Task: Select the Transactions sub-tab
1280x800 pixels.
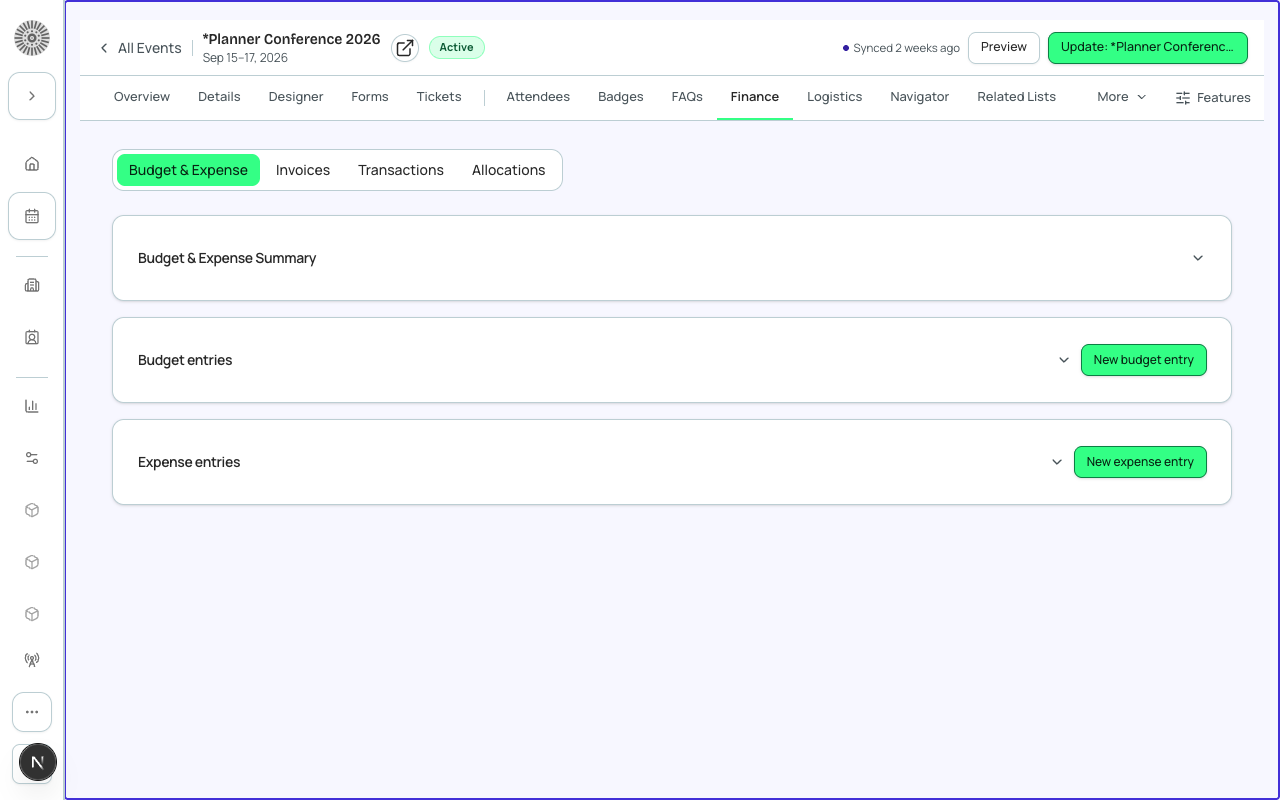Action: [401, 170]
